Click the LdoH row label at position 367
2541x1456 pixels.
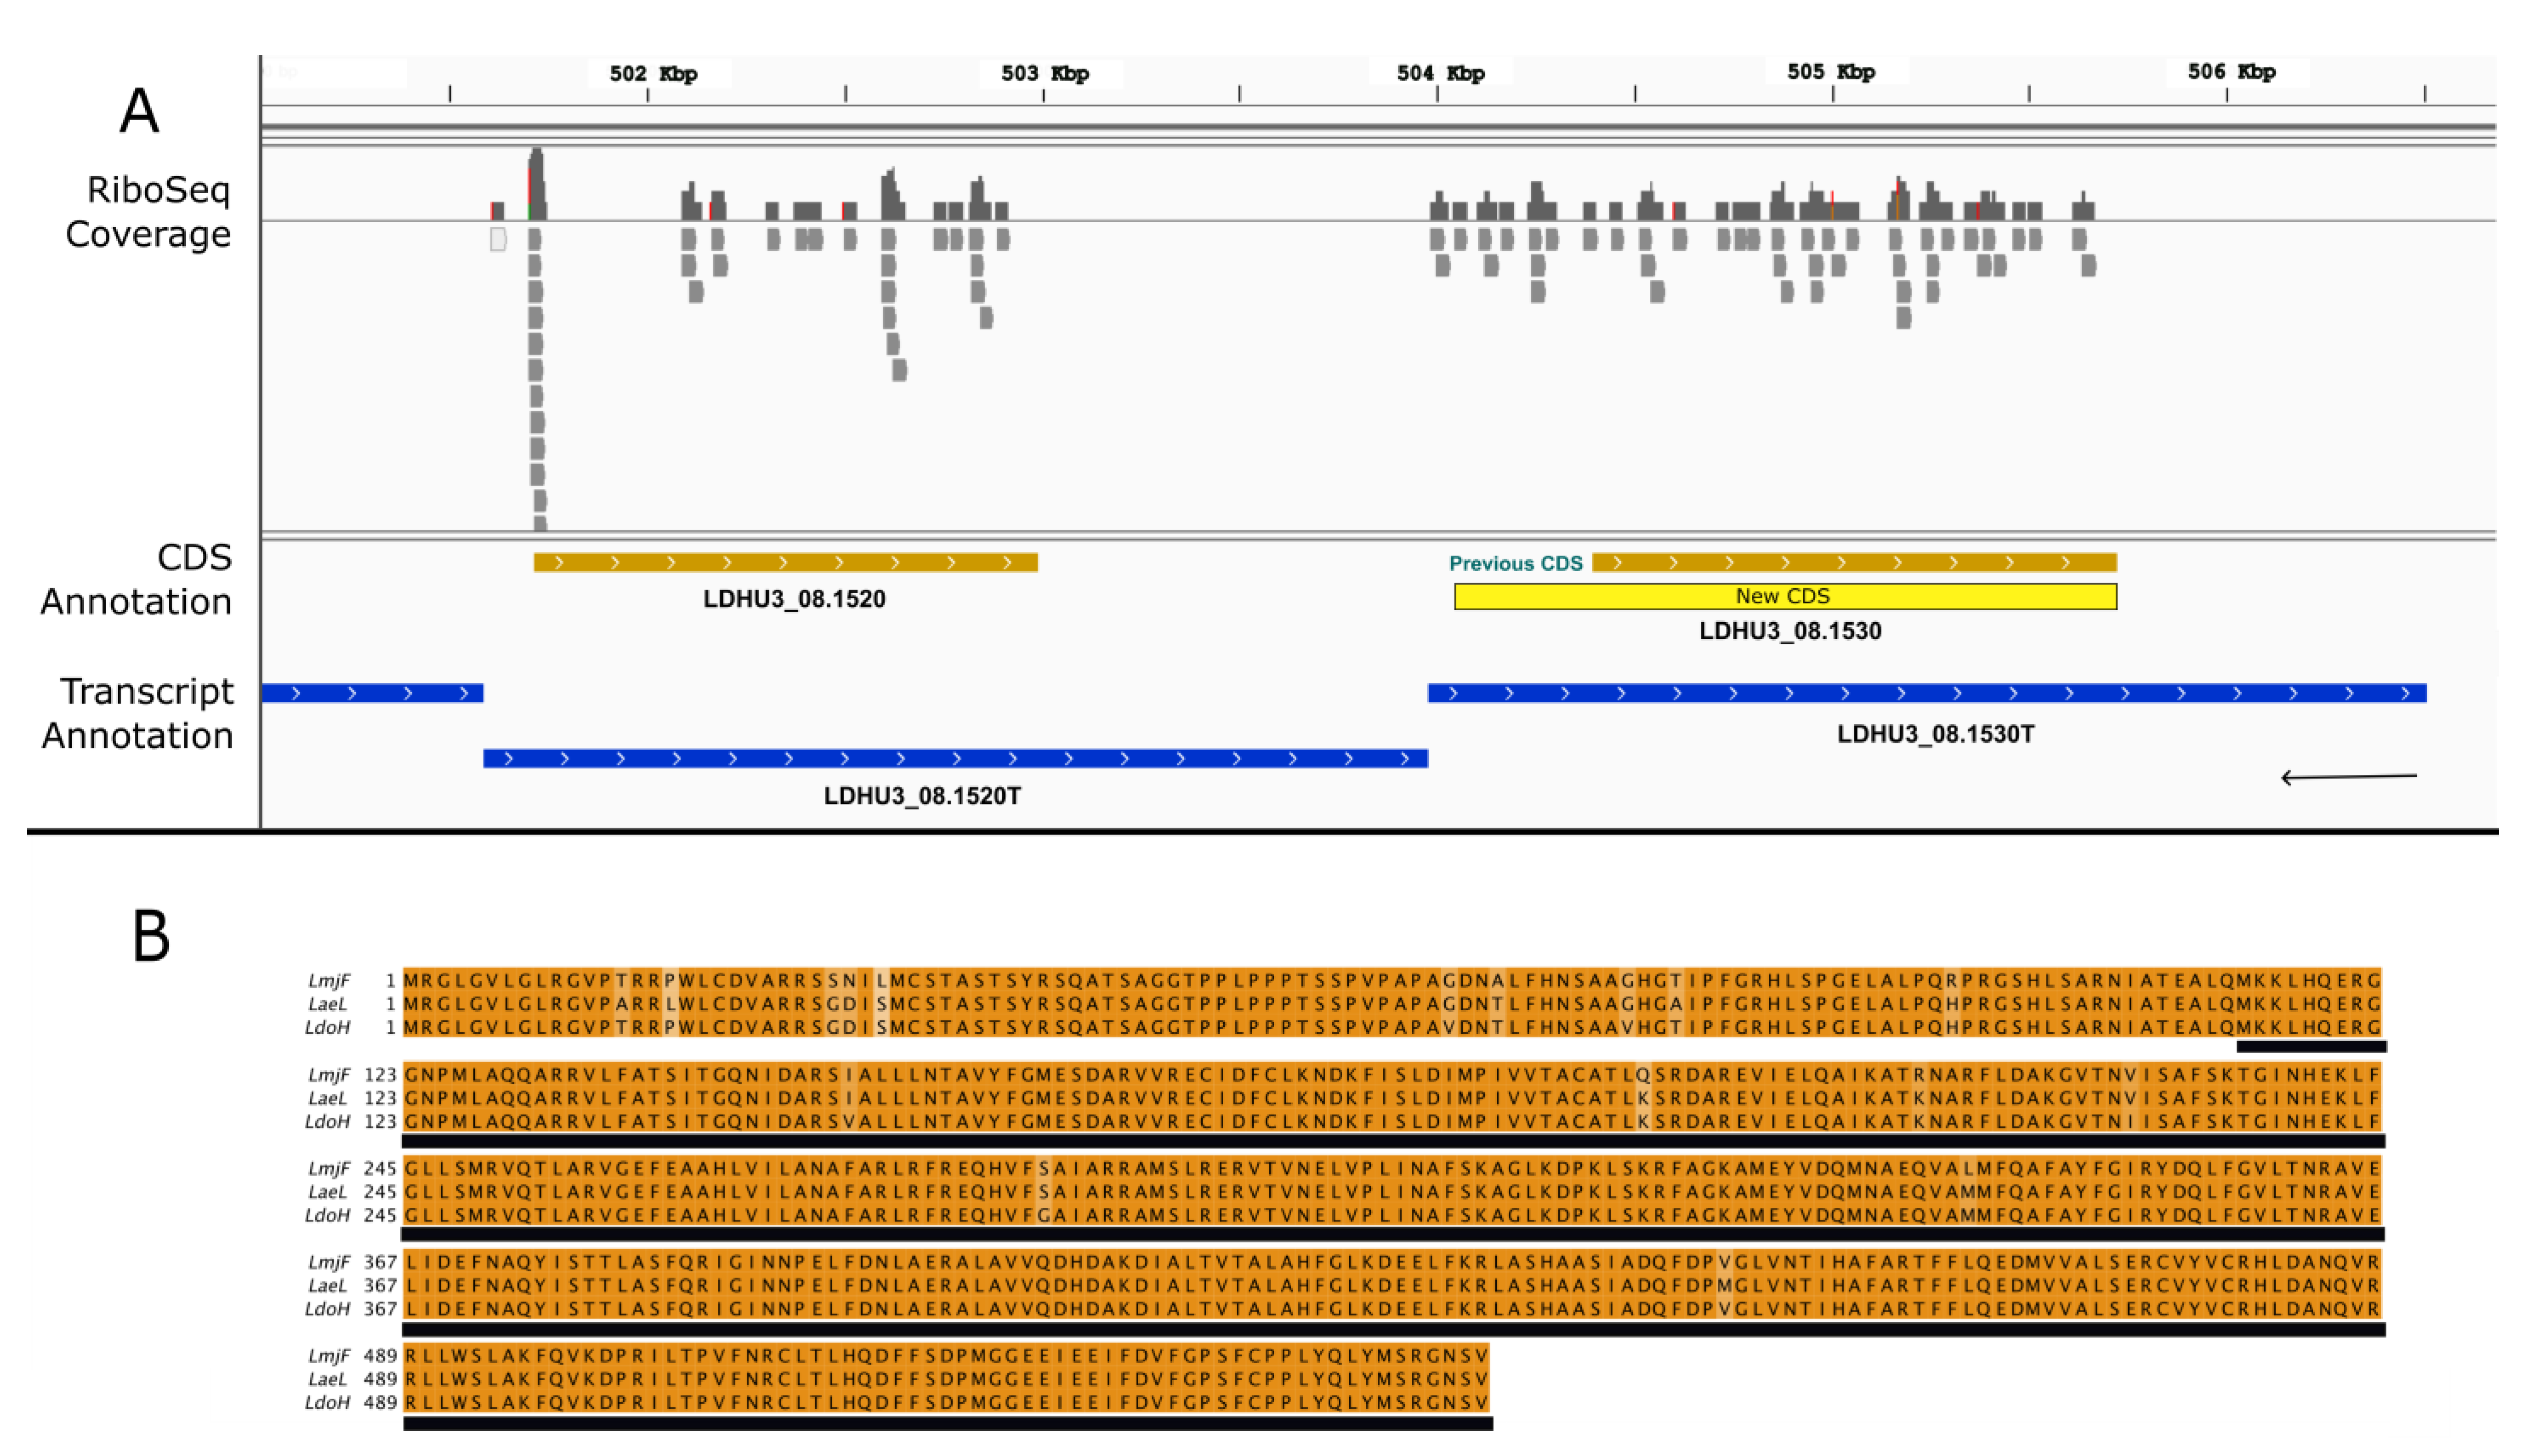[x=328, y=1310]
